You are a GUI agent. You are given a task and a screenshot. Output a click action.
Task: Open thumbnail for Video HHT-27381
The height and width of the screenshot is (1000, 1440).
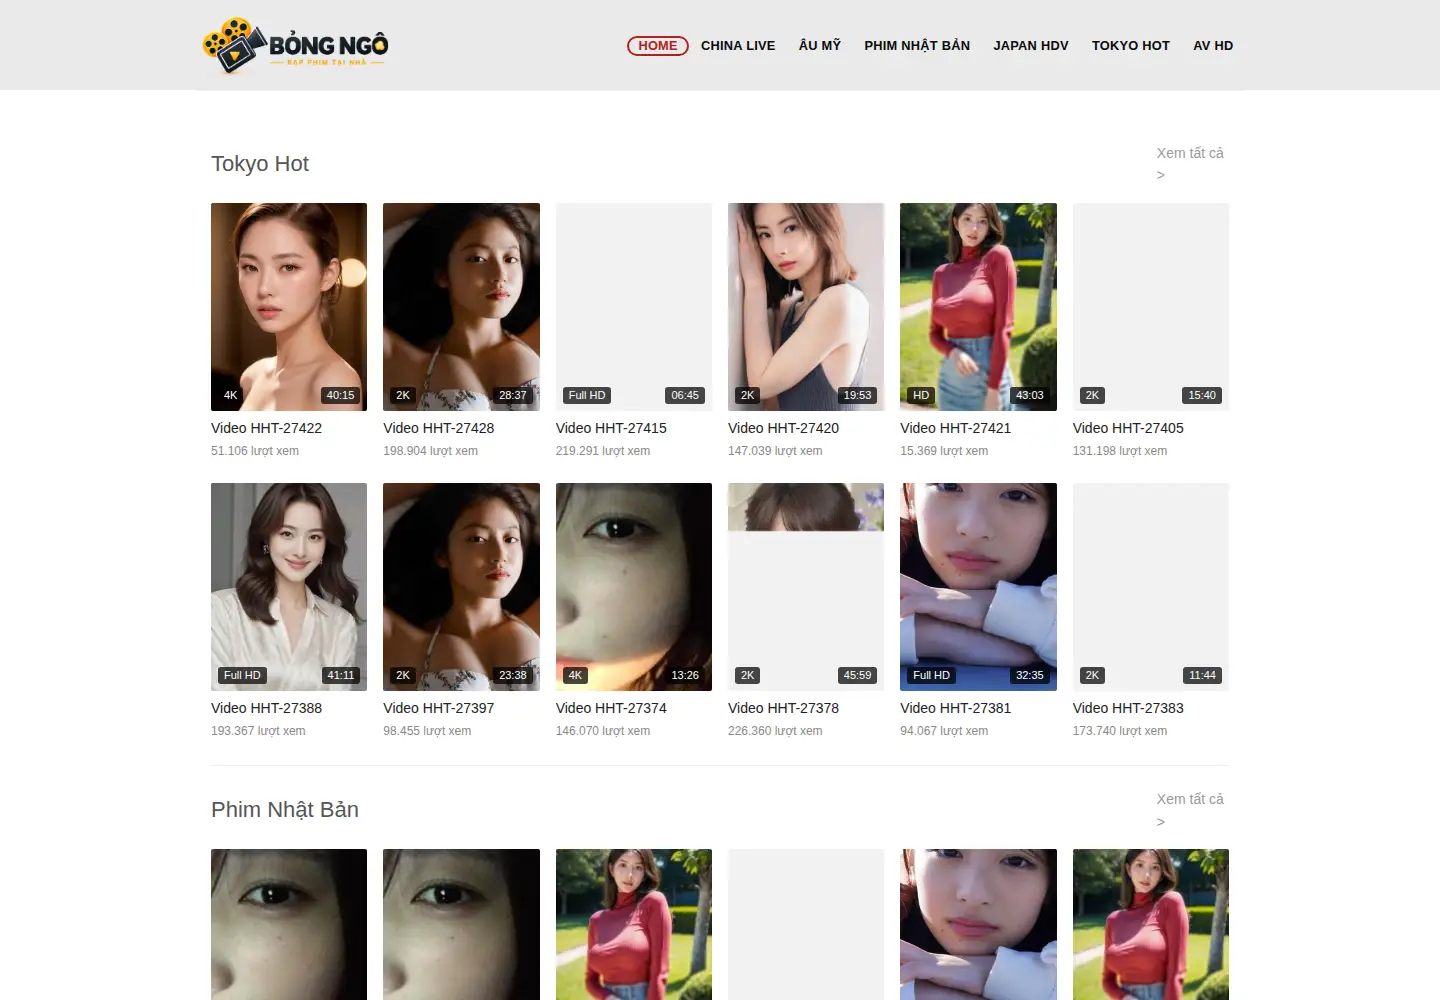click(978, 587)
